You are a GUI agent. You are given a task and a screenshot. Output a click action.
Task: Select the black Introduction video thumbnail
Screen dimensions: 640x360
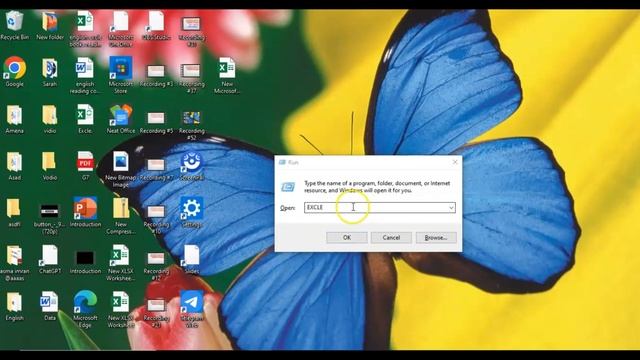click(x=85, y=262)
